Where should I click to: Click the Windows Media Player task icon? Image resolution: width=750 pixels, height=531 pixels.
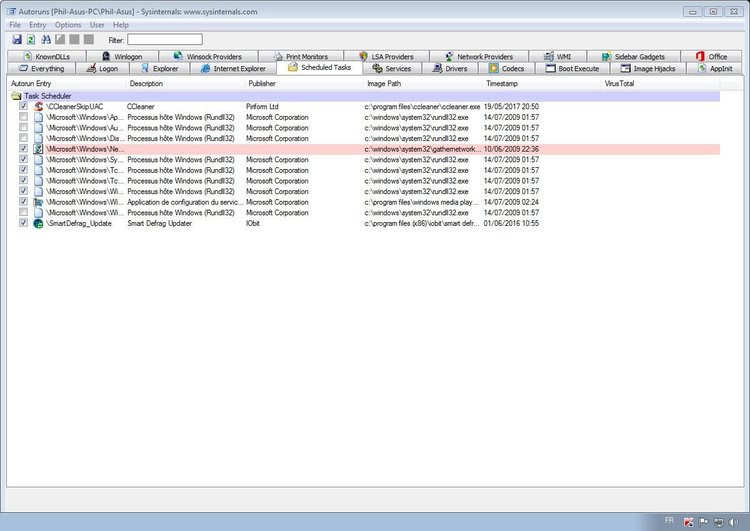coord(38,202)
